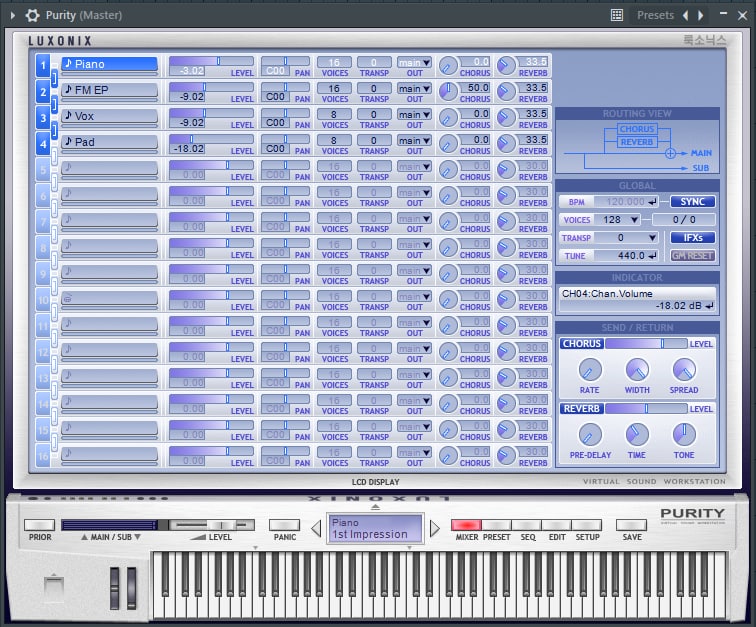The width and height of the screenshot is (756, 627).
Task: Adjust the Pad channel level slider
Action: coord(211,139)
